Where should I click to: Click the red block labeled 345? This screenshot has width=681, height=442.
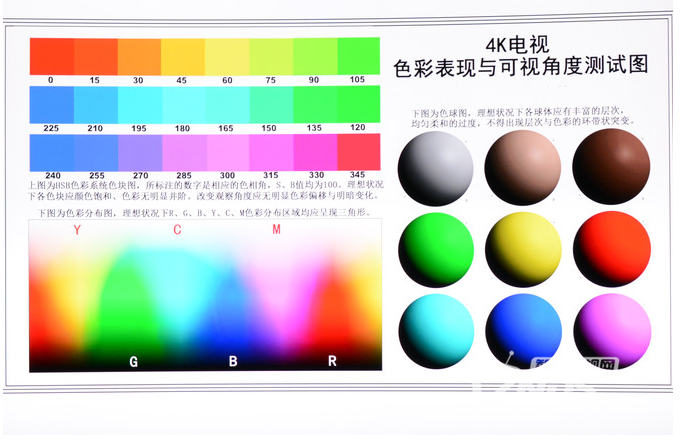358,151
